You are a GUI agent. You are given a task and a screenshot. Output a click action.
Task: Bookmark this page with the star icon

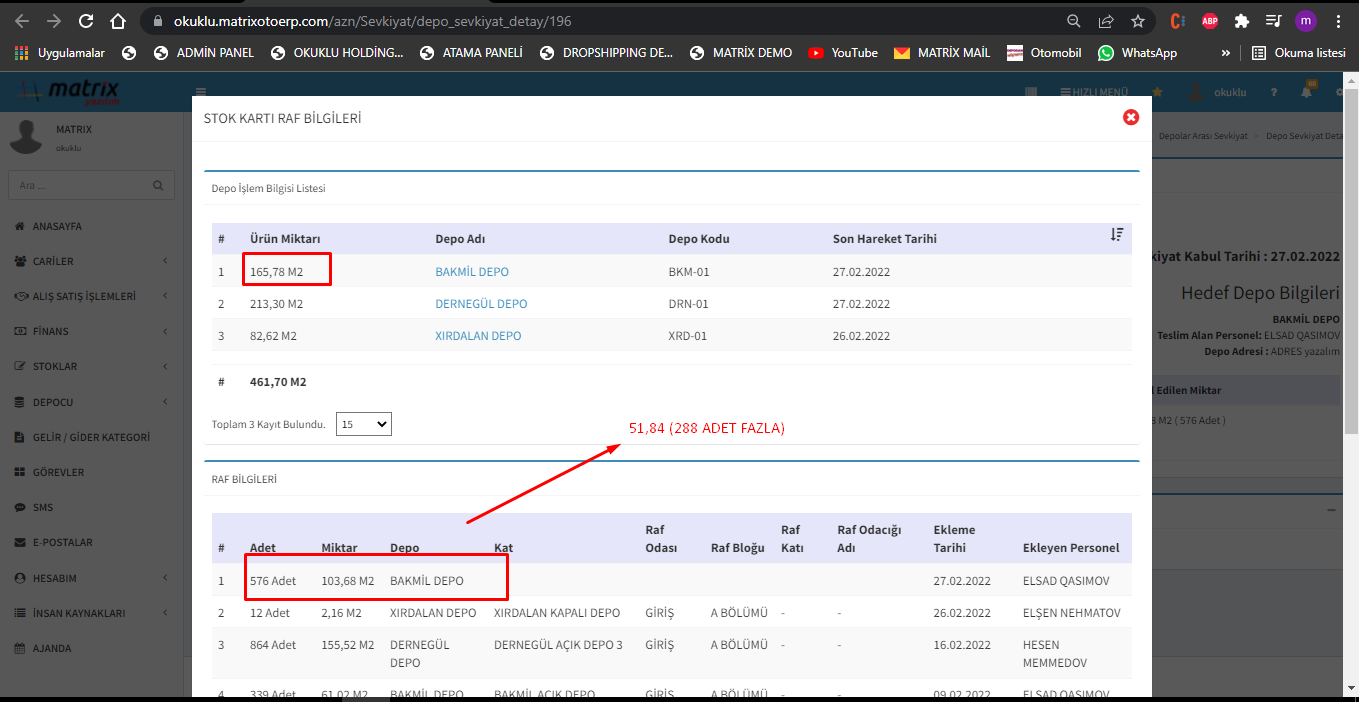tap(1138, 21)
